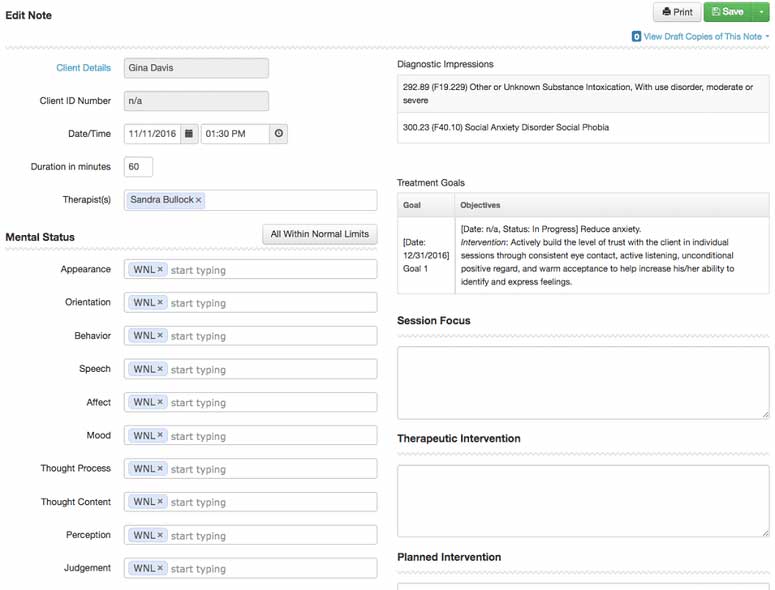Click into the Therapeutic Intervention text area
Viewport: 775px width, 590px height.
pos(583,500)
